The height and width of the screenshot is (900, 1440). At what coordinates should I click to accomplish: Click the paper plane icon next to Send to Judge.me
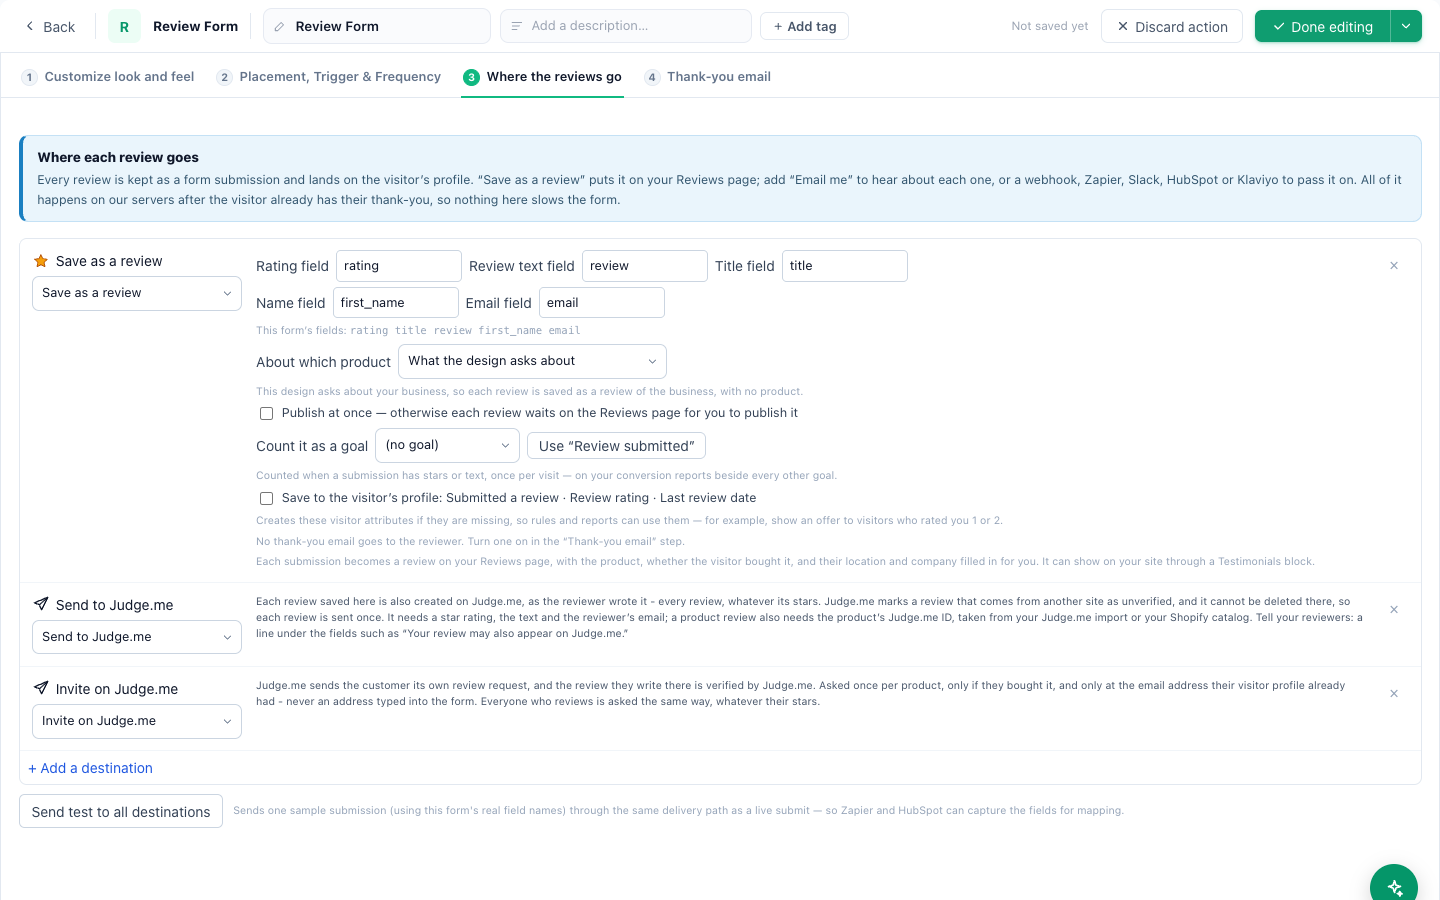coord(41,604)
